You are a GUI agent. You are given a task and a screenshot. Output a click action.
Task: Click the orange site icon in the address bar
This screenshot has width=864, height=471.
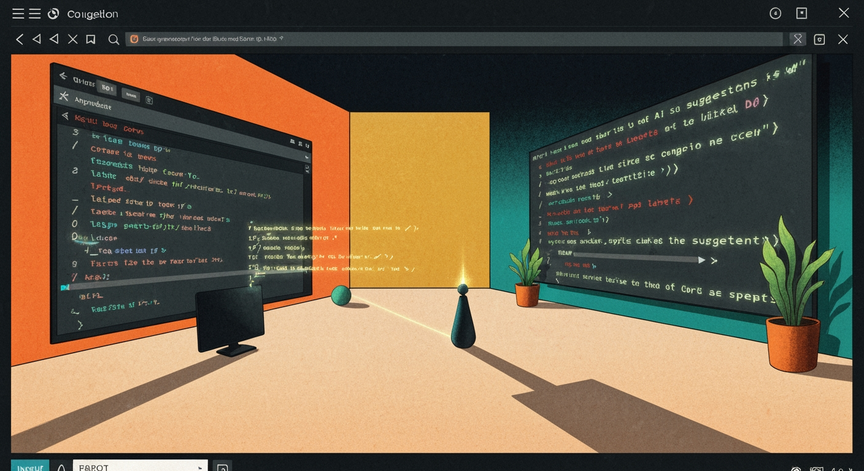134,39
